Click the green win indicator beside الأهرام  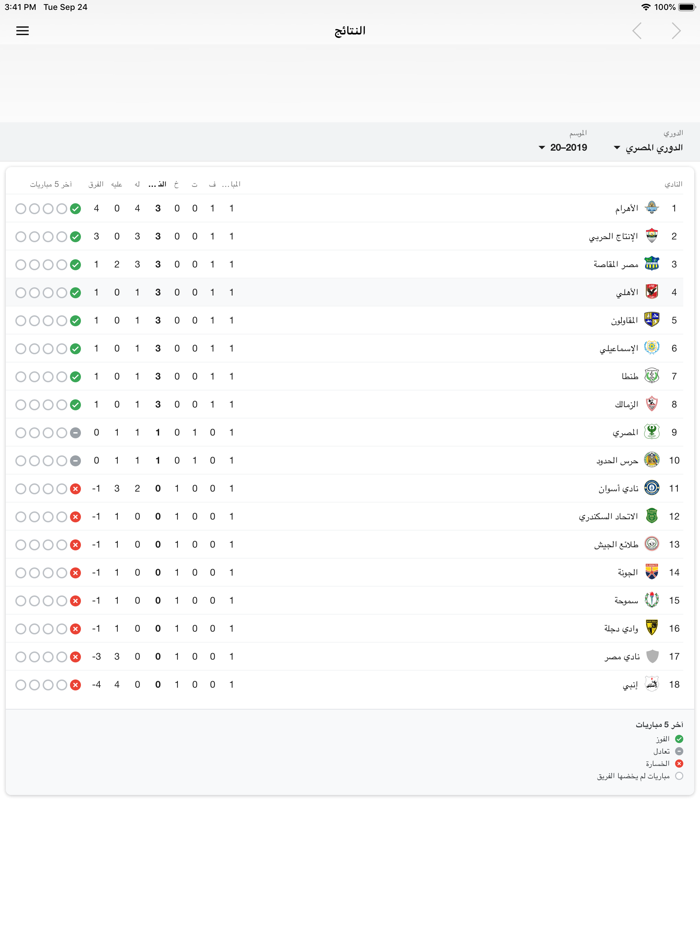(75, 208)
